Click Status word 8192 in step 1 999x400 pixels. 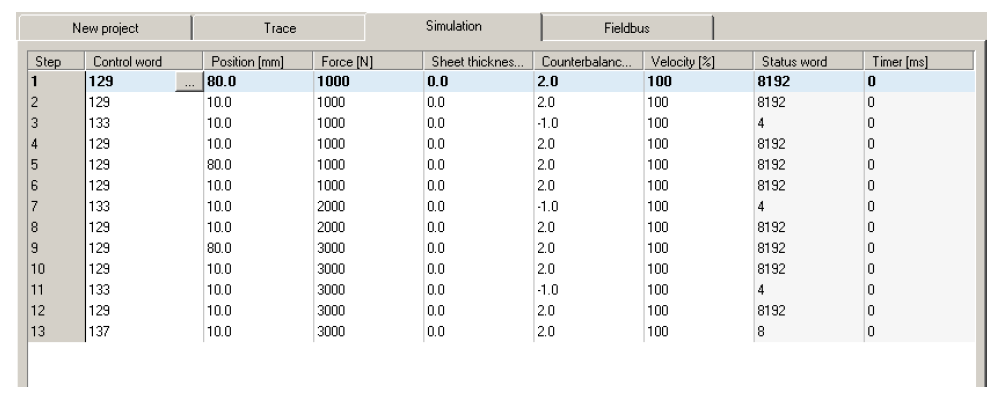click(809, 82)
